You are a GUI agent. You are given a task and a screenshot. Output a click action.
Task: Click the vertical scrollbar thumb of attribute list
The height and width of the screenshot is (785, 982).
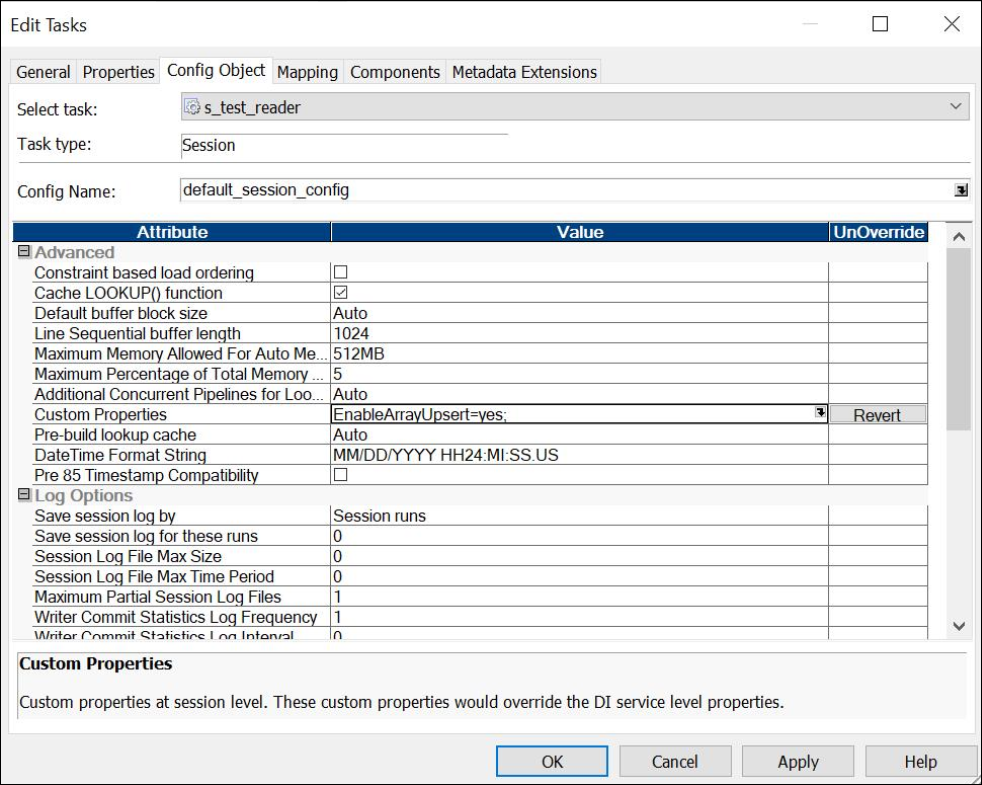click(959, 340)
